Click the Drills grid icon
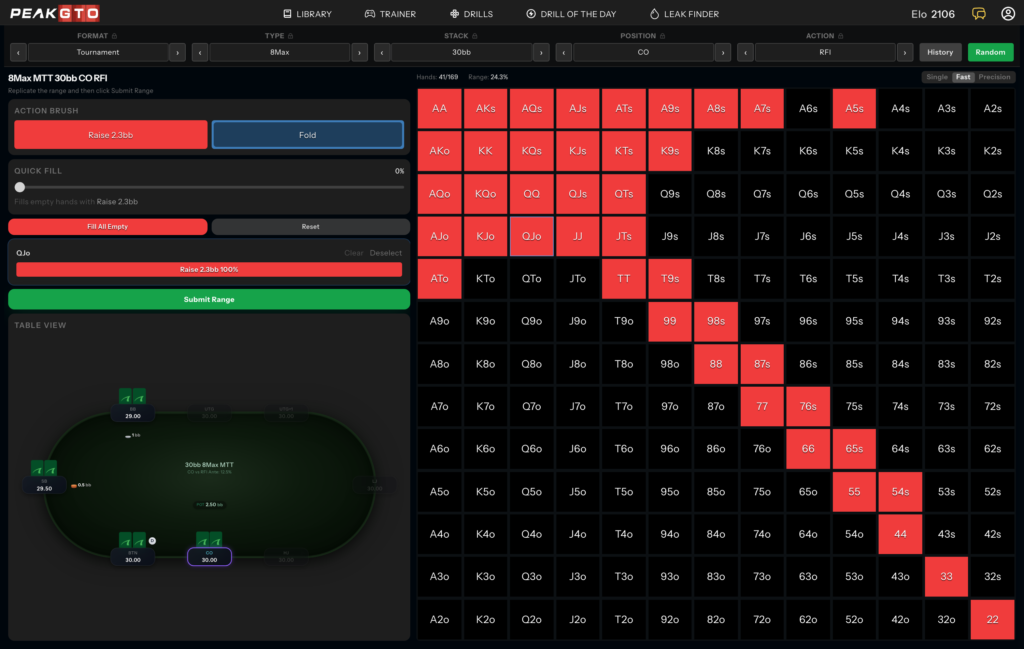The image size is (1024, 649). pos(455,14)
